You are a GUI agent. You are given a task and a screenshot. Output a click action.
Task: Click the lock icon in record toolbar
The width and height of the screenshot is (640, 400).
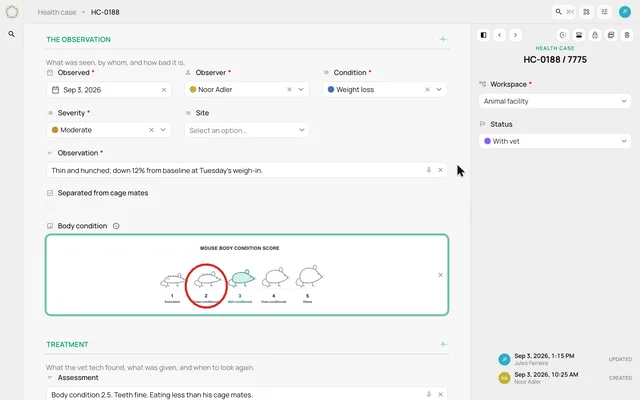click(x=595, y=35)
